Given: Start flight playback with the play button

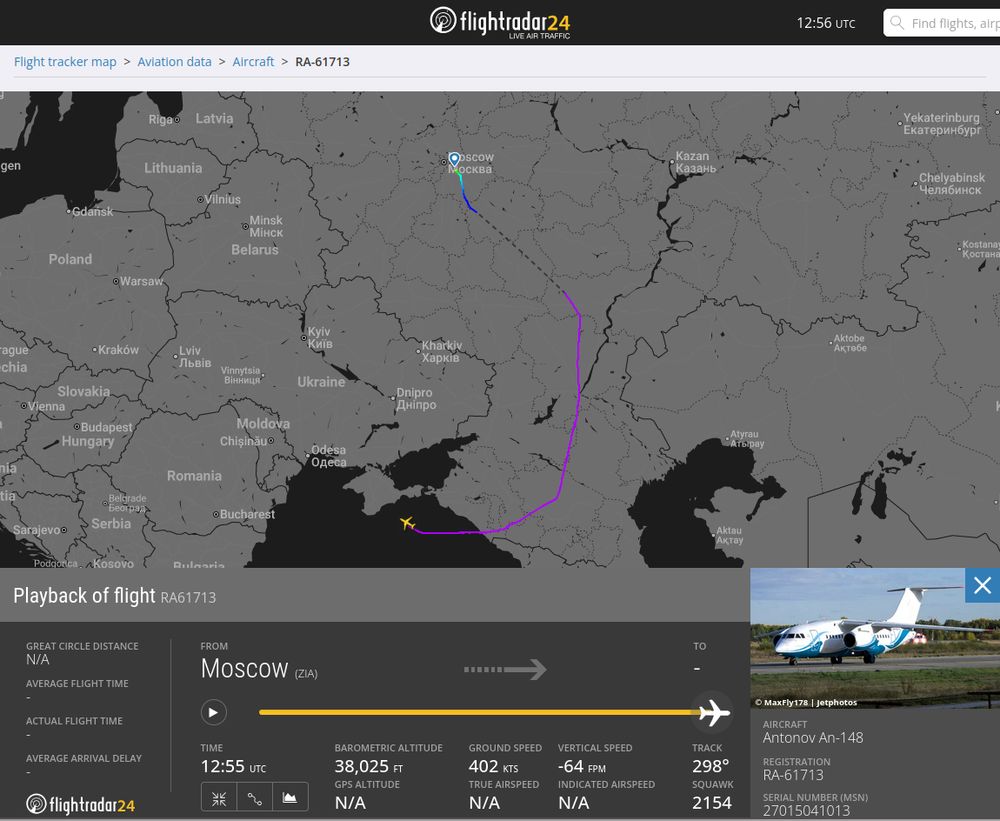Looking at the screenshot, I should [x=214, y=712].
